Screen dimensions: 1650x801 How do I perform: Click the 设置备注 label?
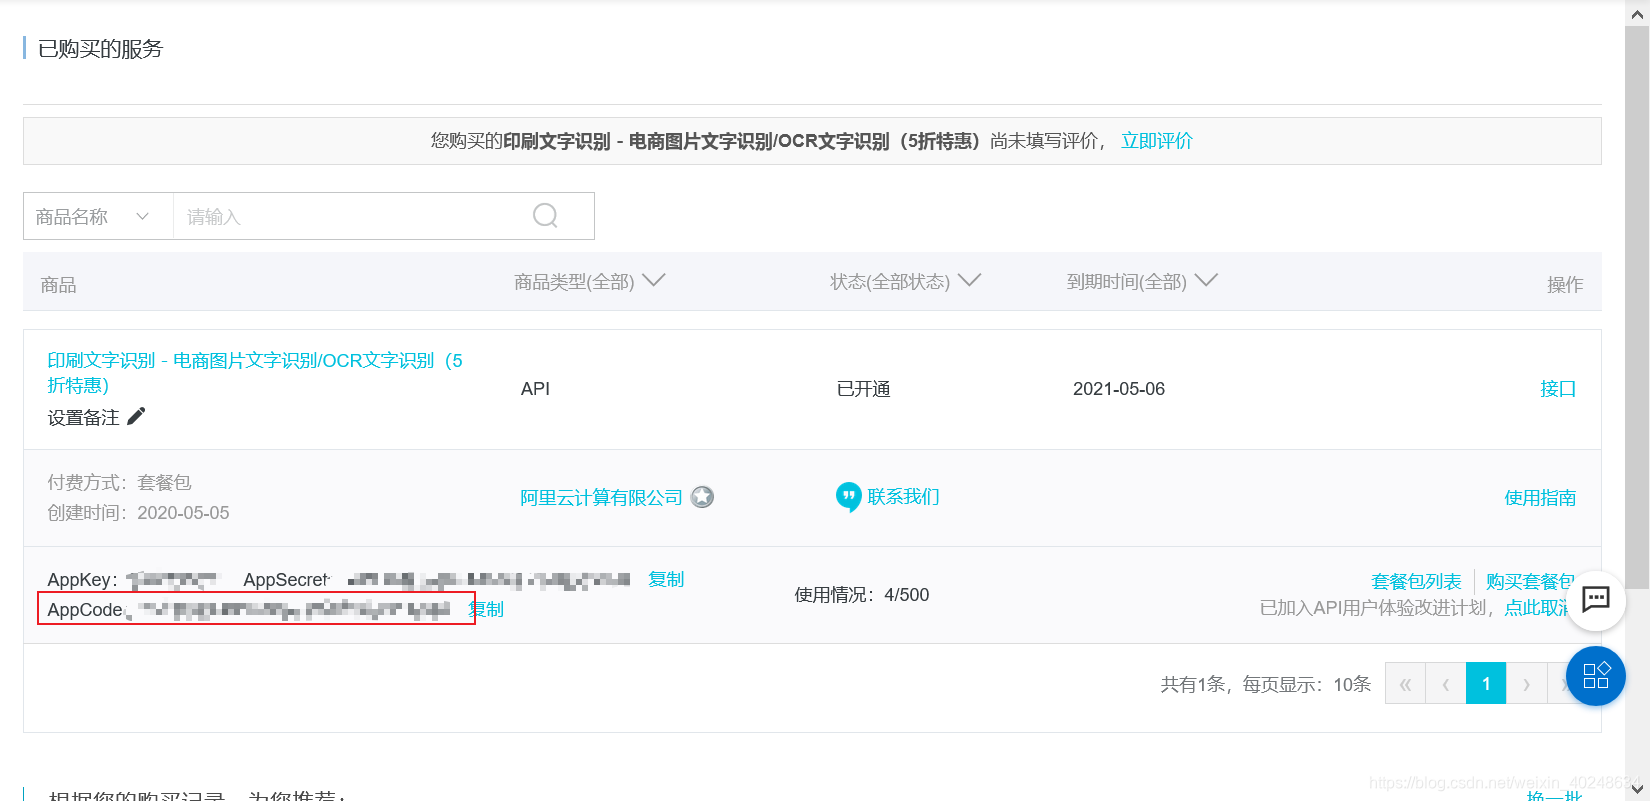pos(84,417)
